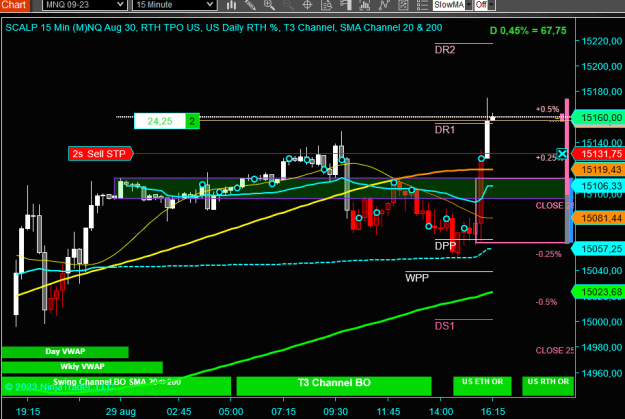Click the red 15131,75 price marker
The width and height of the screenshot is (625, 419).
[x=599, y=154]
